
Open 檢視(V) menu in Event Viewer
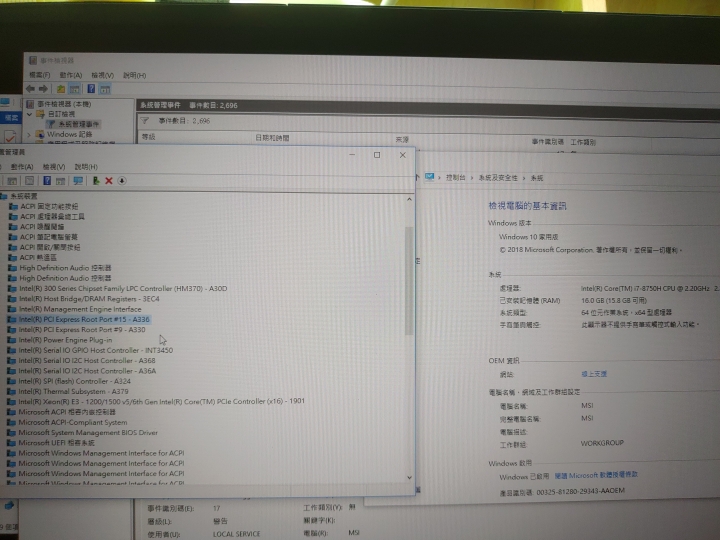pos(102,75)
